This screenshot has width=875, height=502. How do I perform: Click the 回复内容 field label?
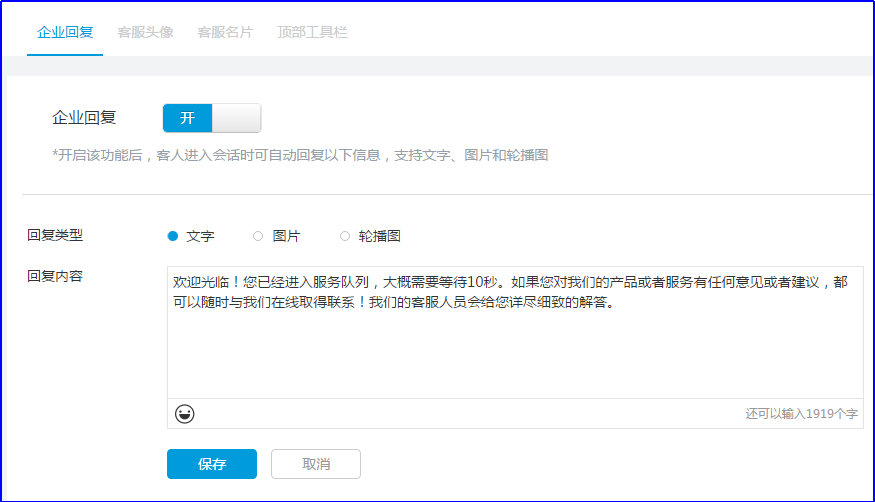tap(55, 276)
